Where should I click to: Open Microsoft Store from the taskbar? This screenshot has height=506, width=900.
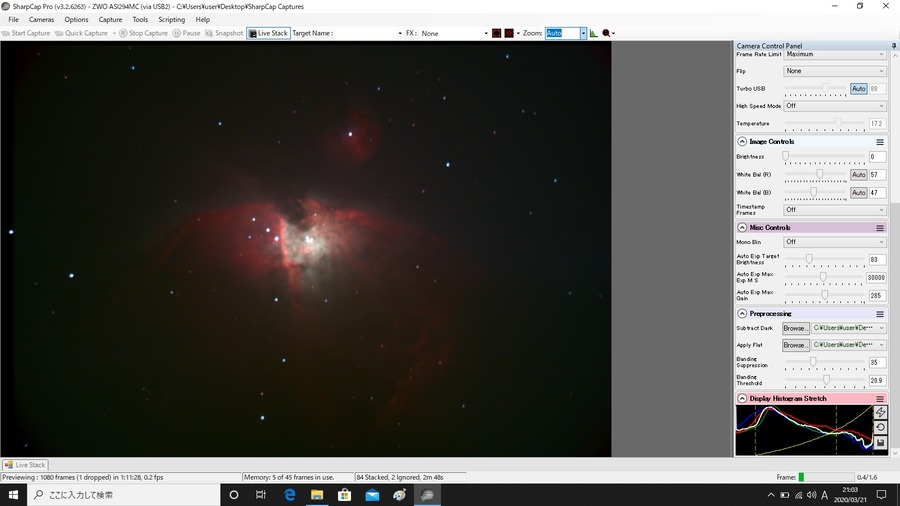tap(344, 495)
